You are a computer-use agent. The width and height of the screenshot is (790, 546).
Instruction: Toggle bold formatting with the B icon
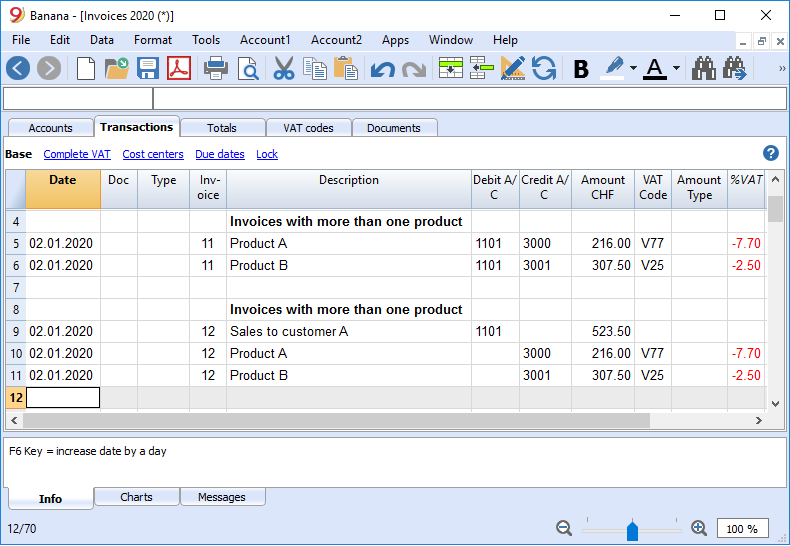click(581, 69)
